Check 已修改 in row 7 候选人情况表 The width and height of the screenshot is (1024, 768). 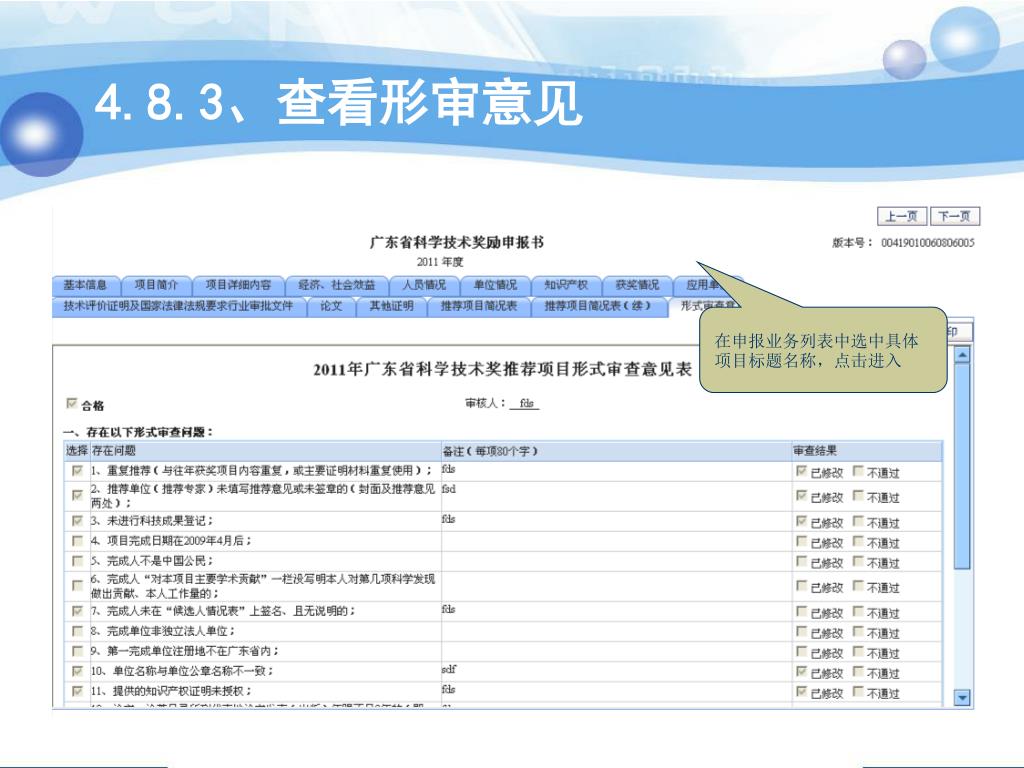pyautogui.click(x=801, y=612)
